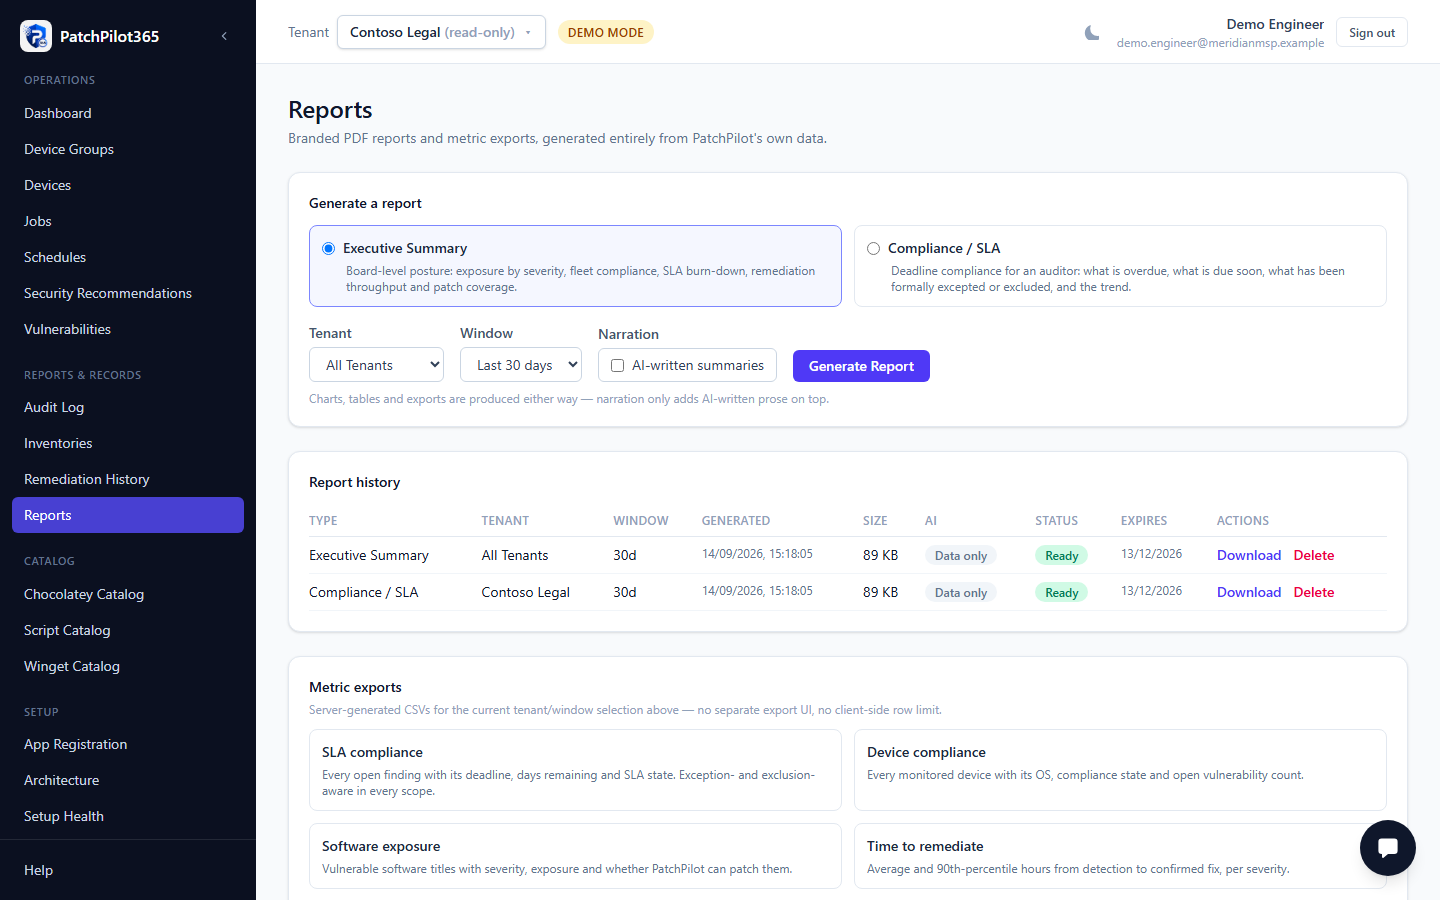The image size is (1440, 900).
Task: Click the Contoso Legal tenant cell
Action: [525, 592]
